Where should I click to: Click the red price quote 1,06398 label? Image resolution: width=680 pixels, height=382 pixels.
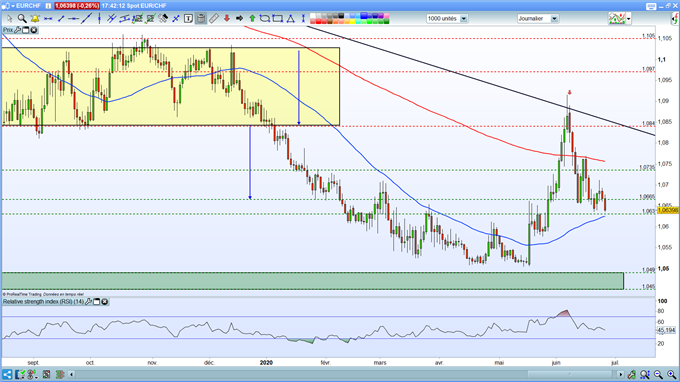tap(77, 6)
